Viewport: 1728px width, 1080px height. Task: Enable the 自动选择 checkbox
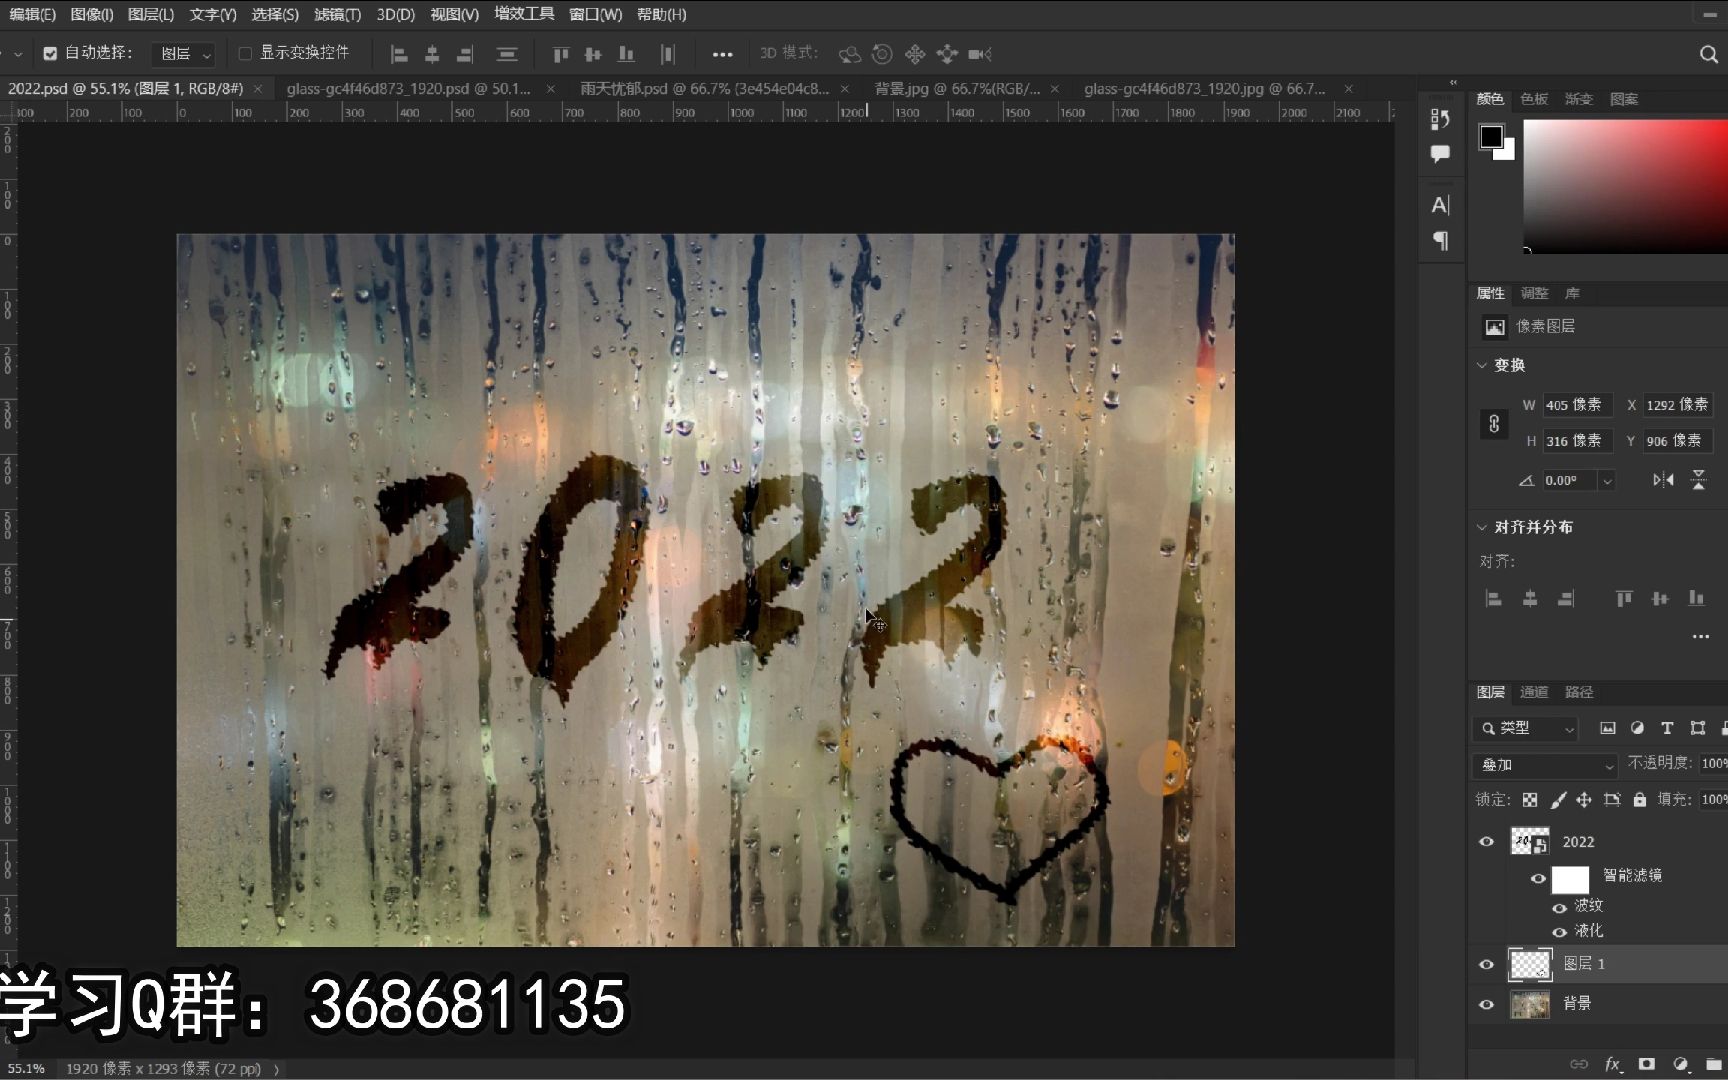[49, 52]
